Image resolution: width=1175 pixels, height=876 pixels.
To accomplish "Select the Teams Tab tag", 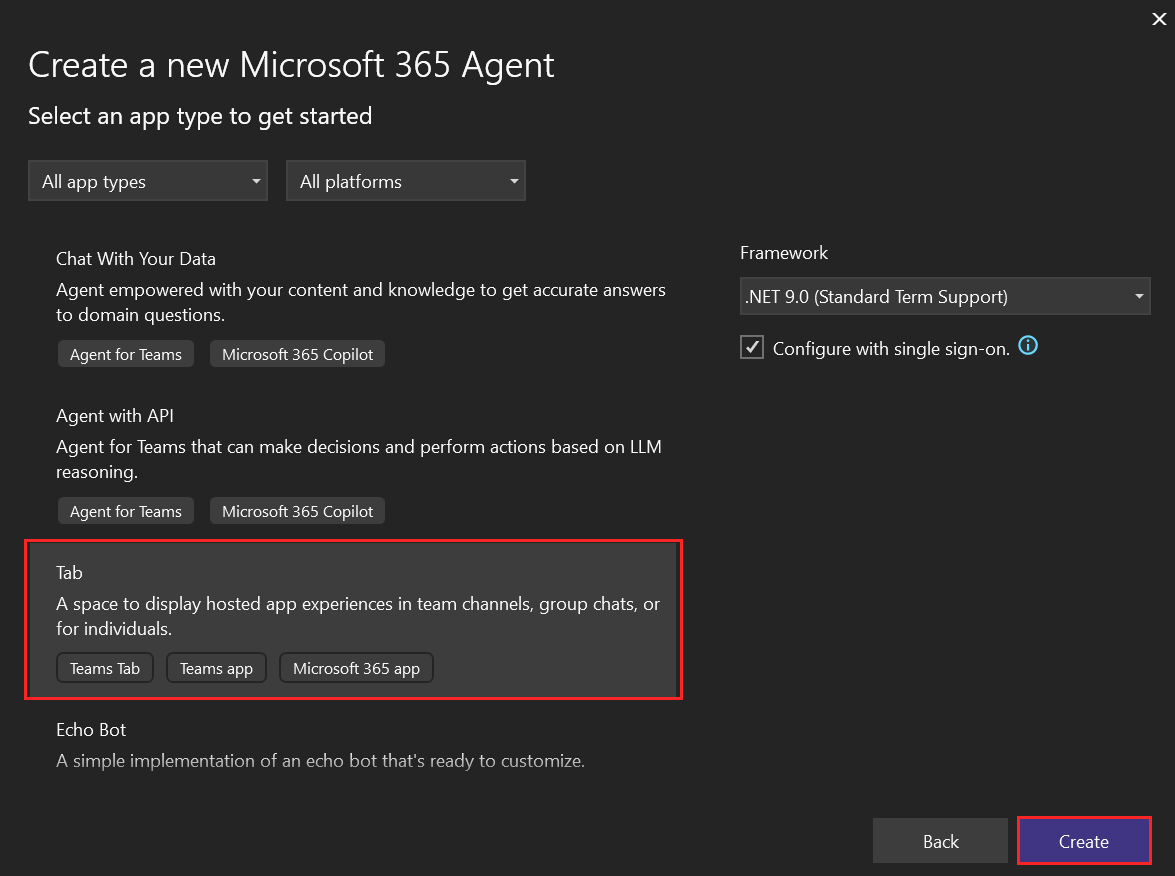I will 104,667.
